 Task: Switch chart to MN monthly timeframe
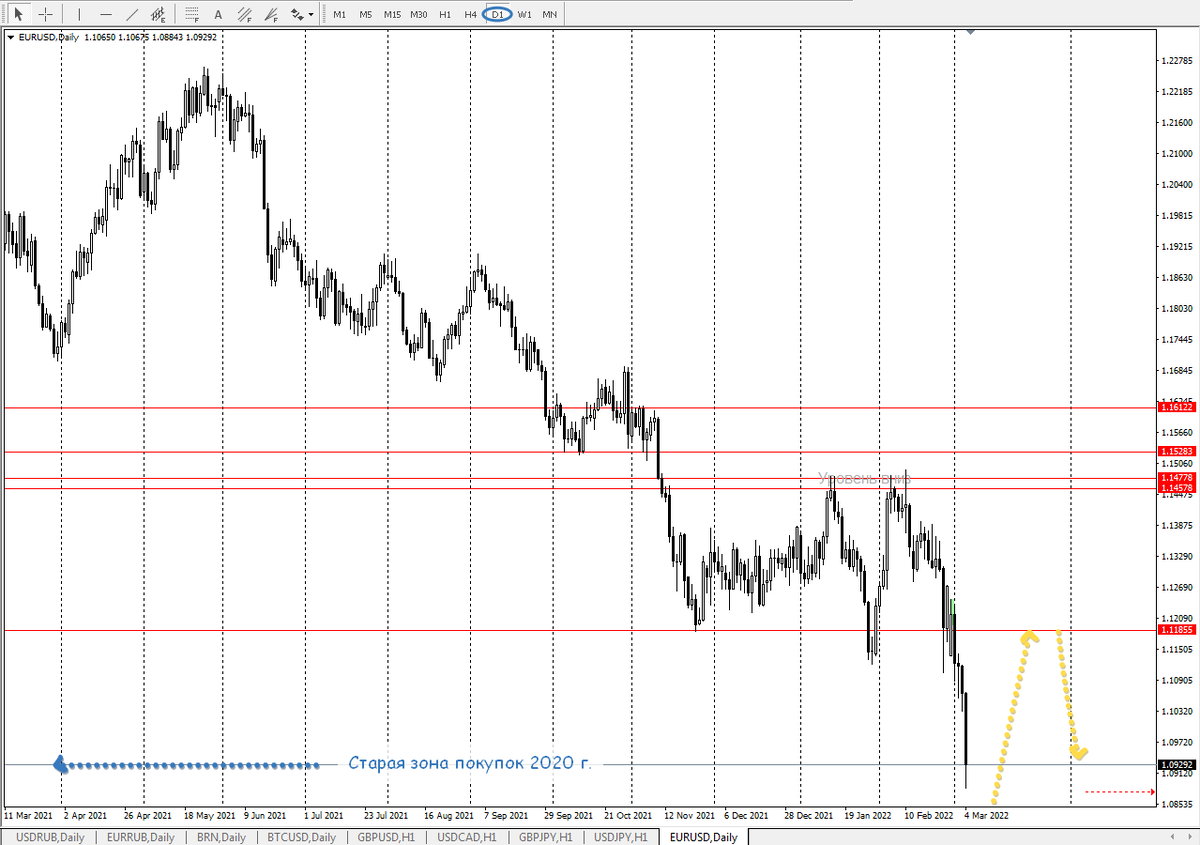point(550,14)
